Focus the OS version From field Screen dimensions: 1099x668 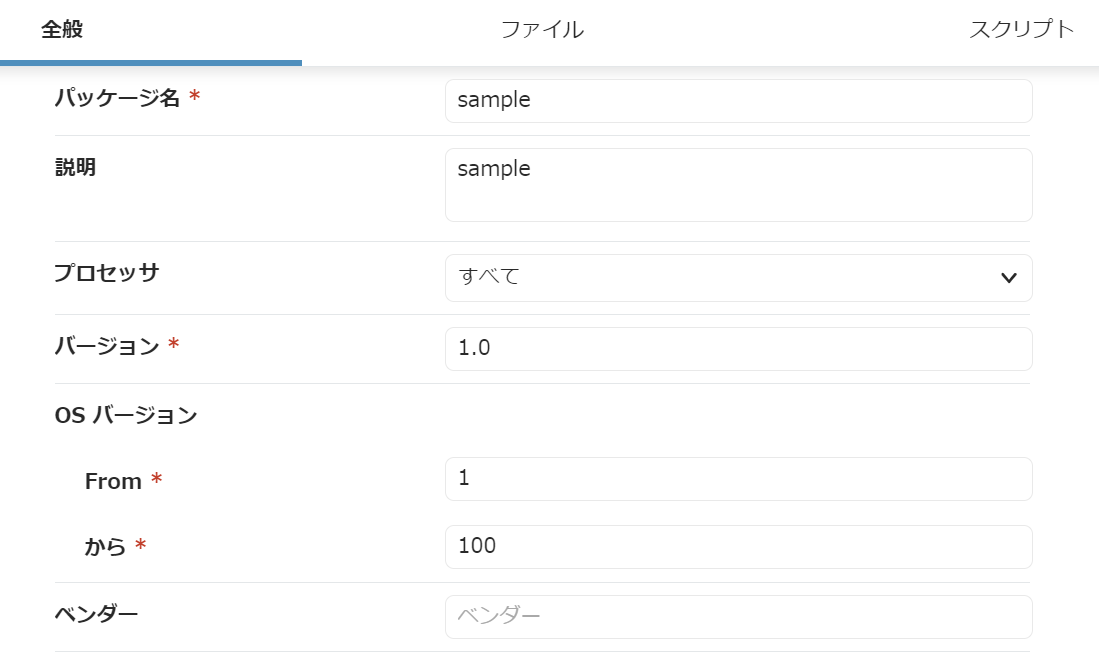tap(738, 479)
